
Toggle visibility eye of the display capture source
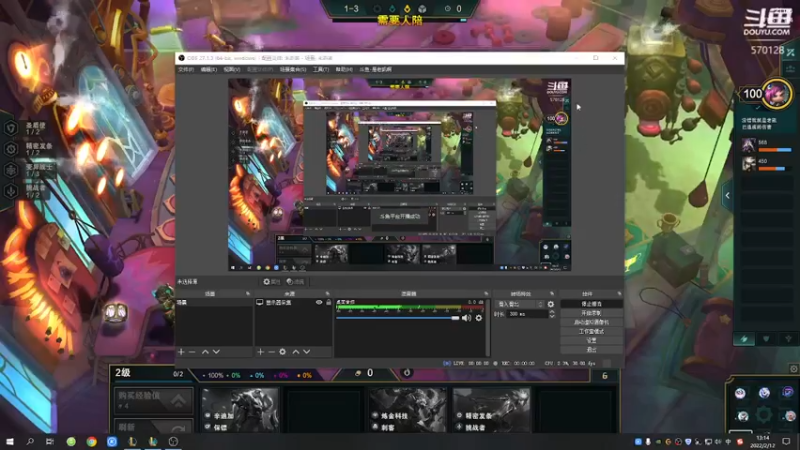click(319, 303)
